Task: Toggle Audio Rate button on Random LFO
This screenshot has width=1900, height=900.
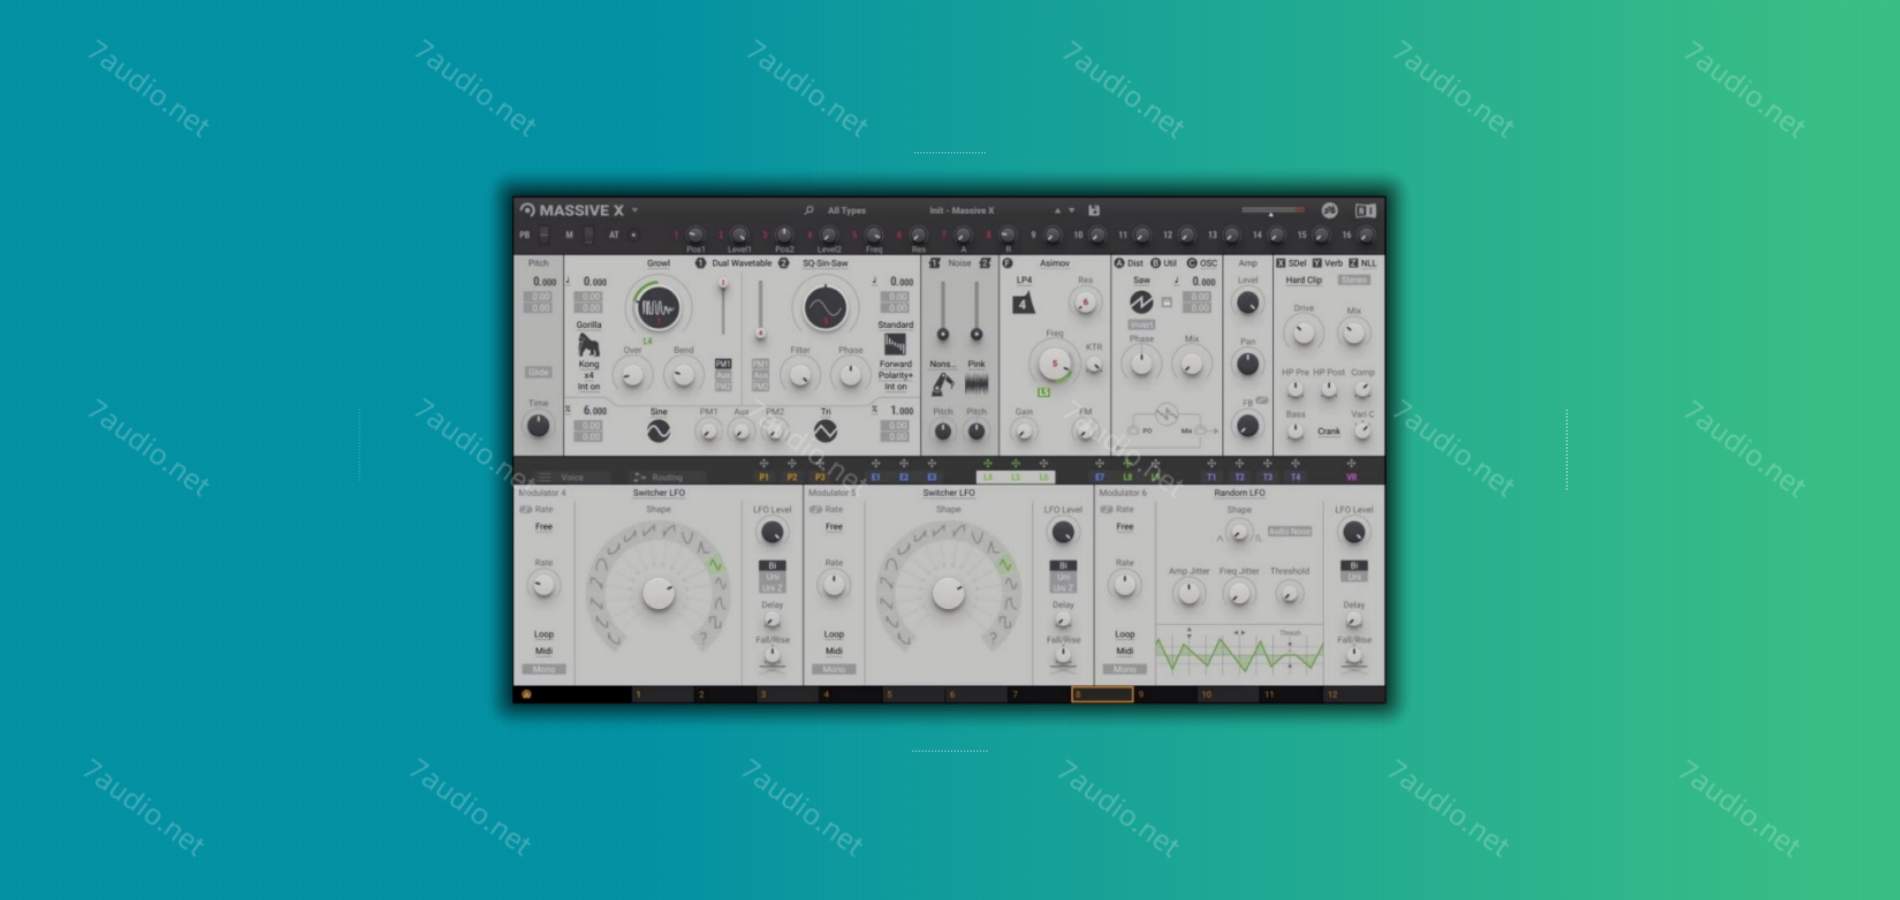Action: (x=1289, y=531)
